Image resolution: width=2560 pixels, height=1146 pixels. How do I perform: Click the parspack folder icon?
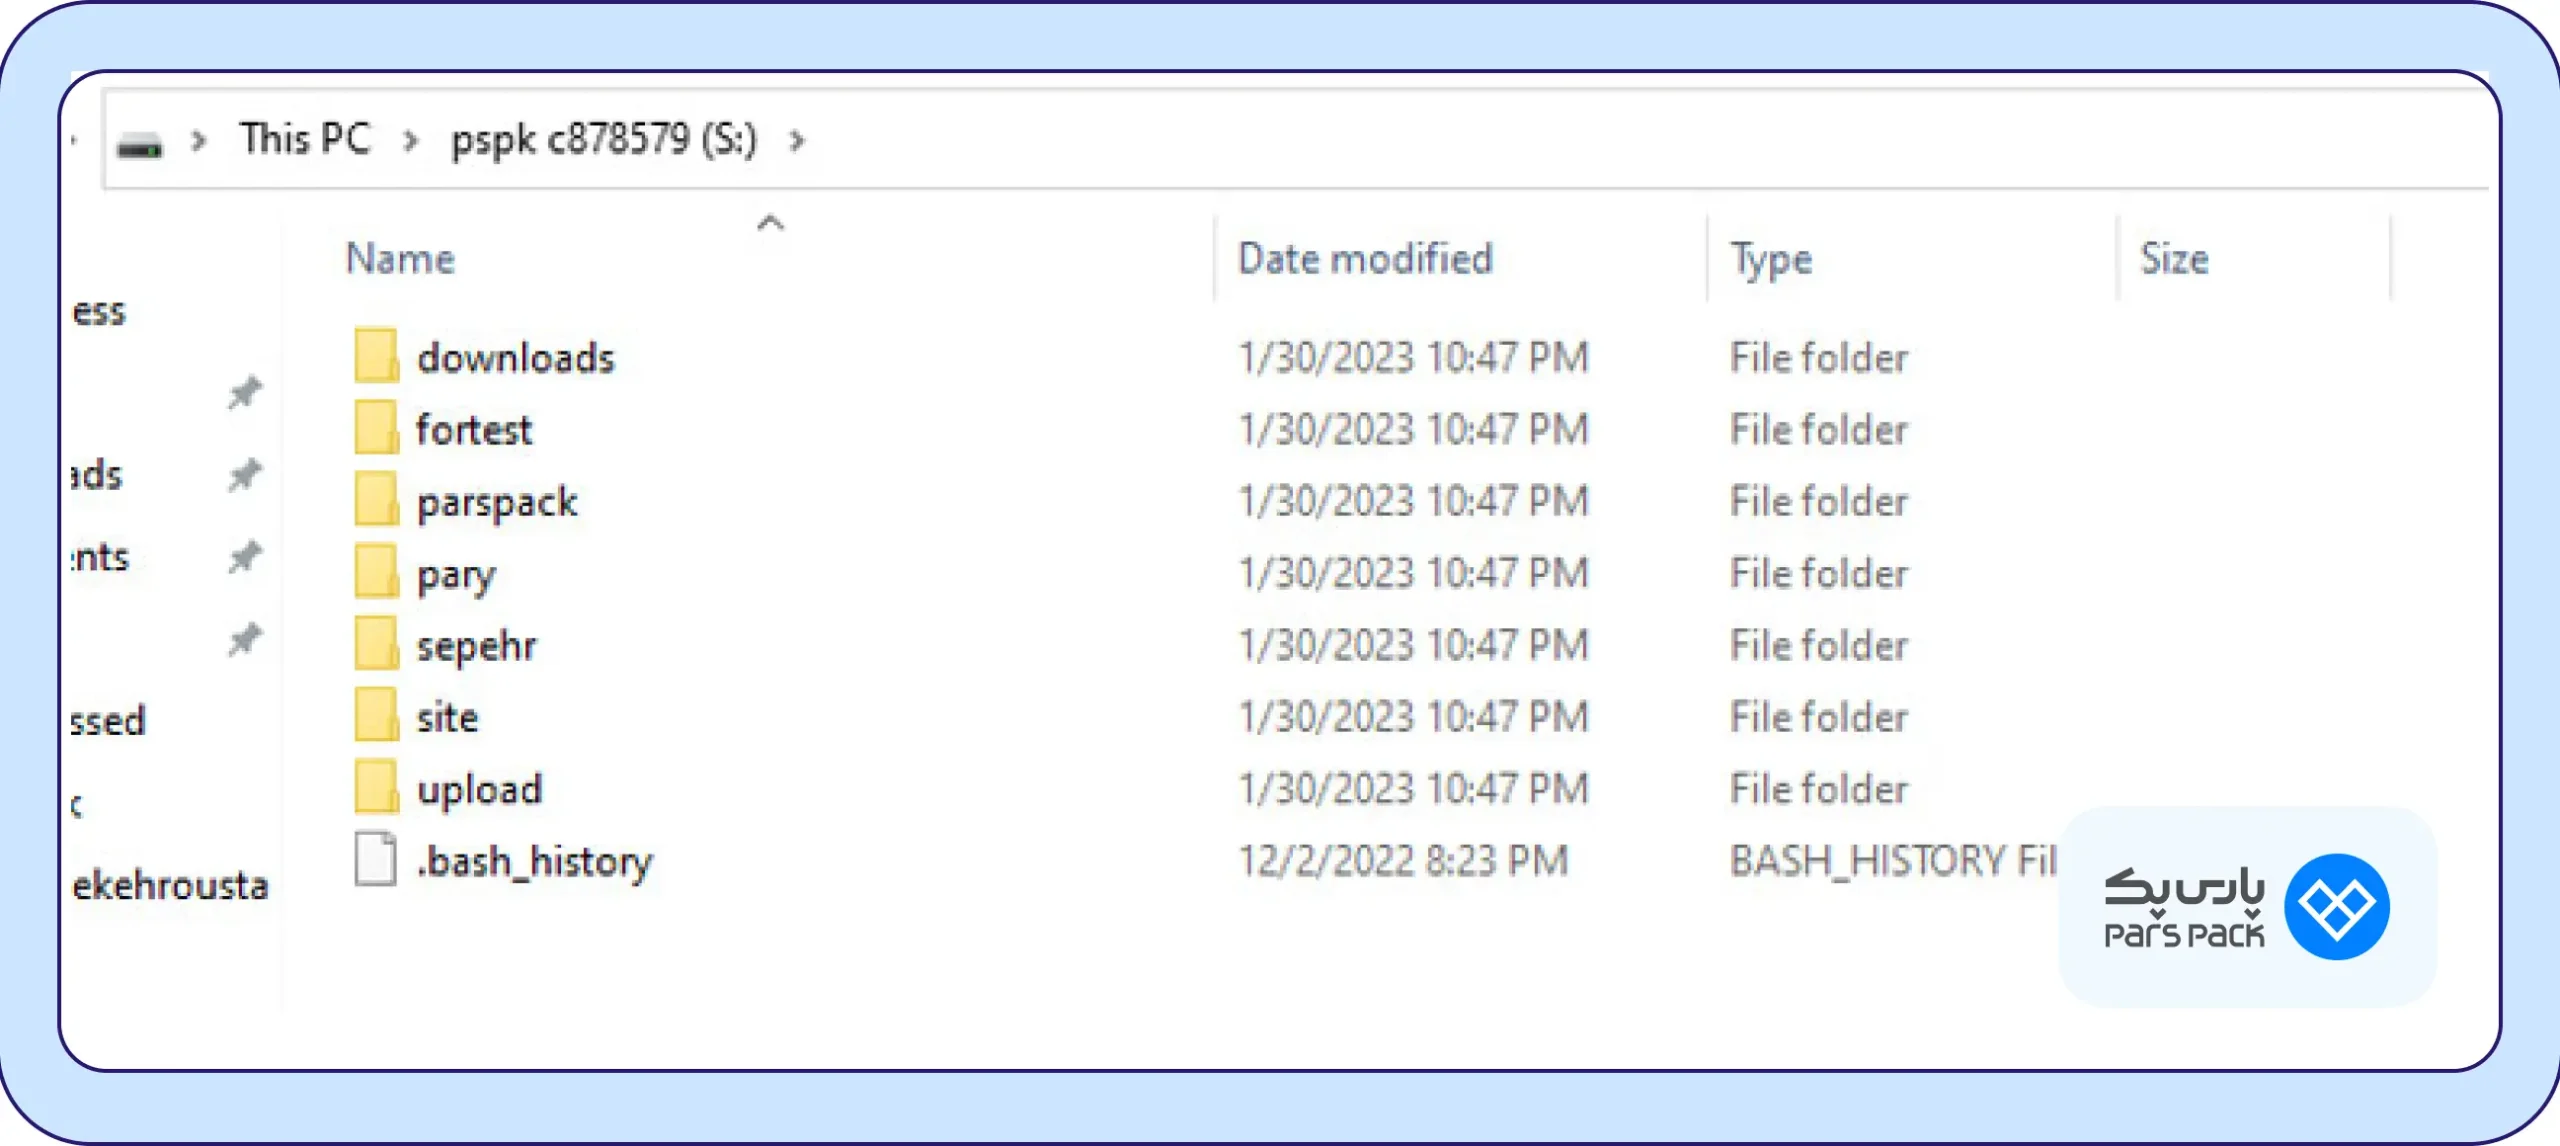click(376, 500)
